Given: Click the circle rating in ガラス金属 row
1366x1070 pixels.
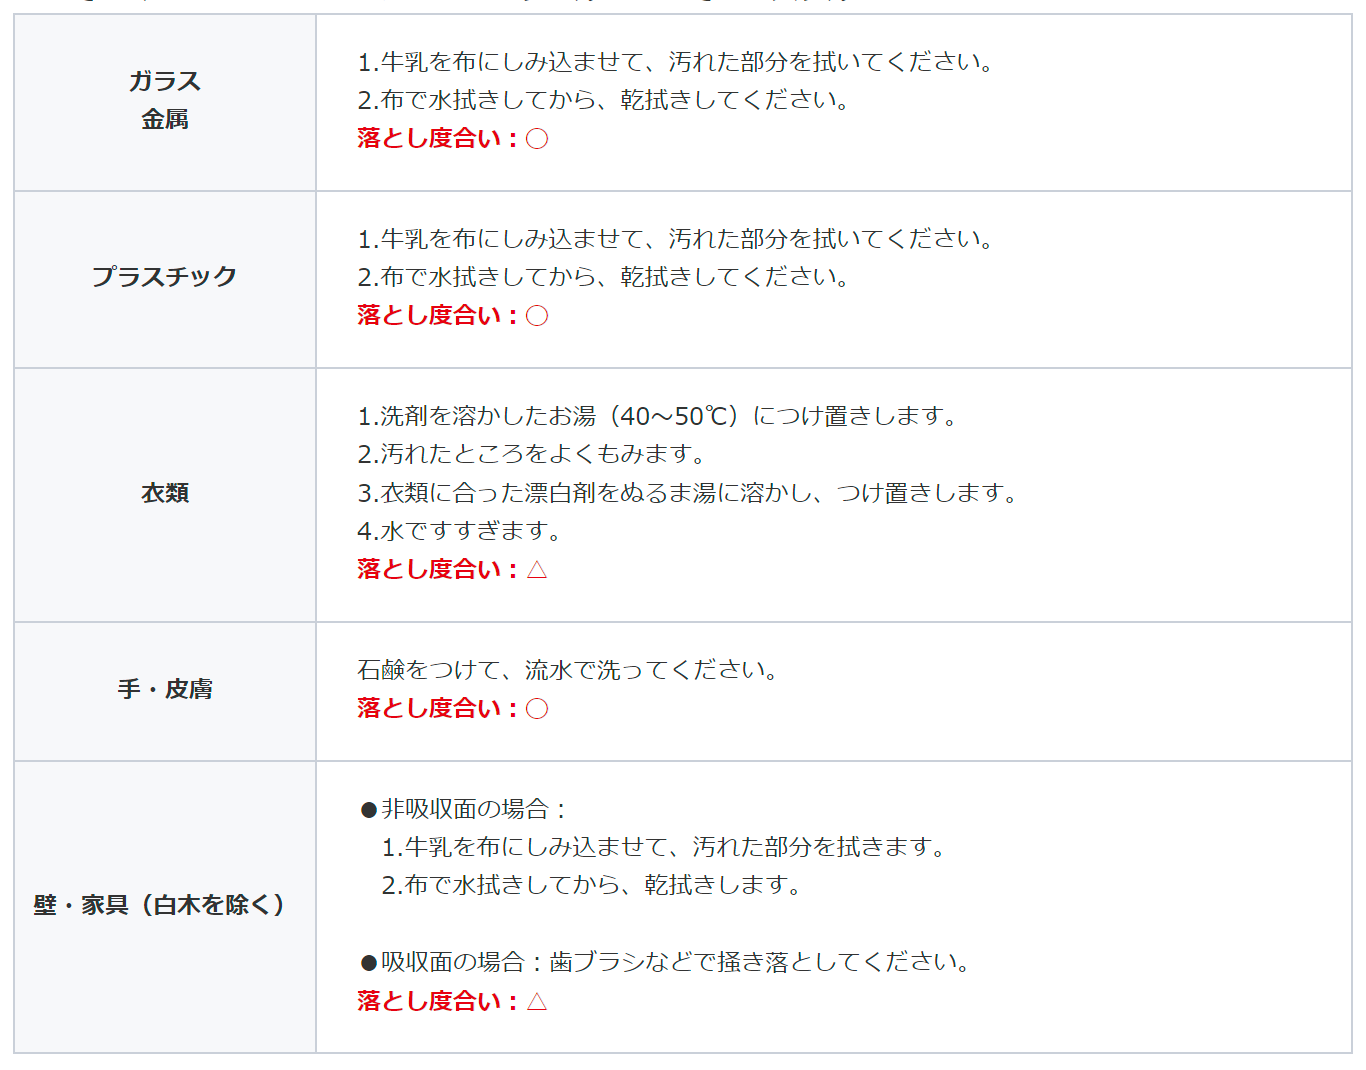Looking at the screenshot, I should (537, 139).
